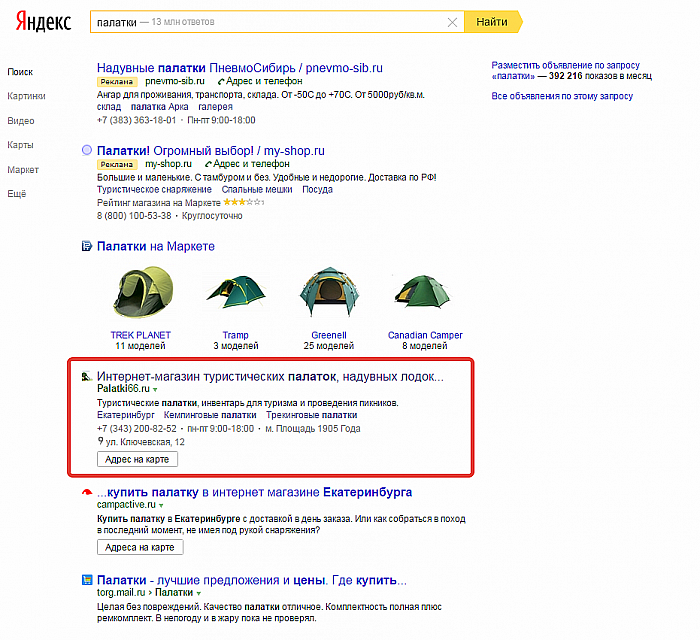Viewport: 700px width, 640px height.
Task: Click the м. Площадь 1905 Года text
Action: 312,428
